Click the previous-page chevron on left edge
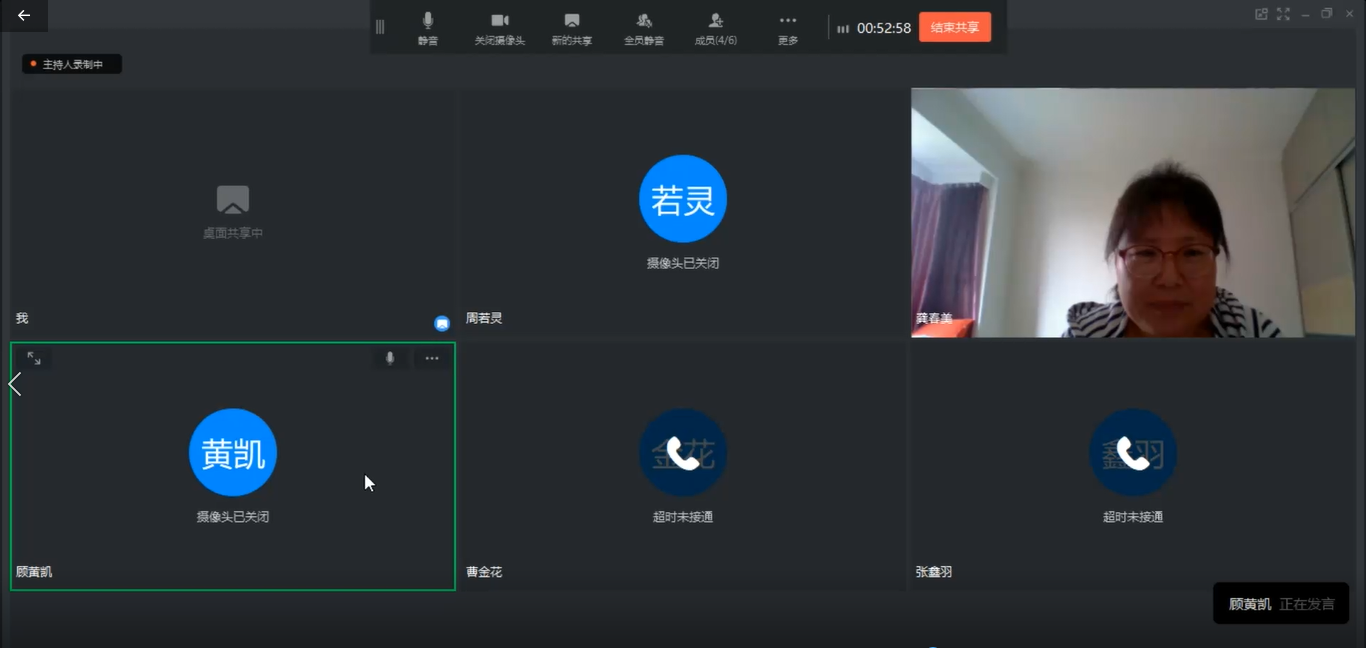The width and height of the screenshot is (1367, 649). (15, 384)
